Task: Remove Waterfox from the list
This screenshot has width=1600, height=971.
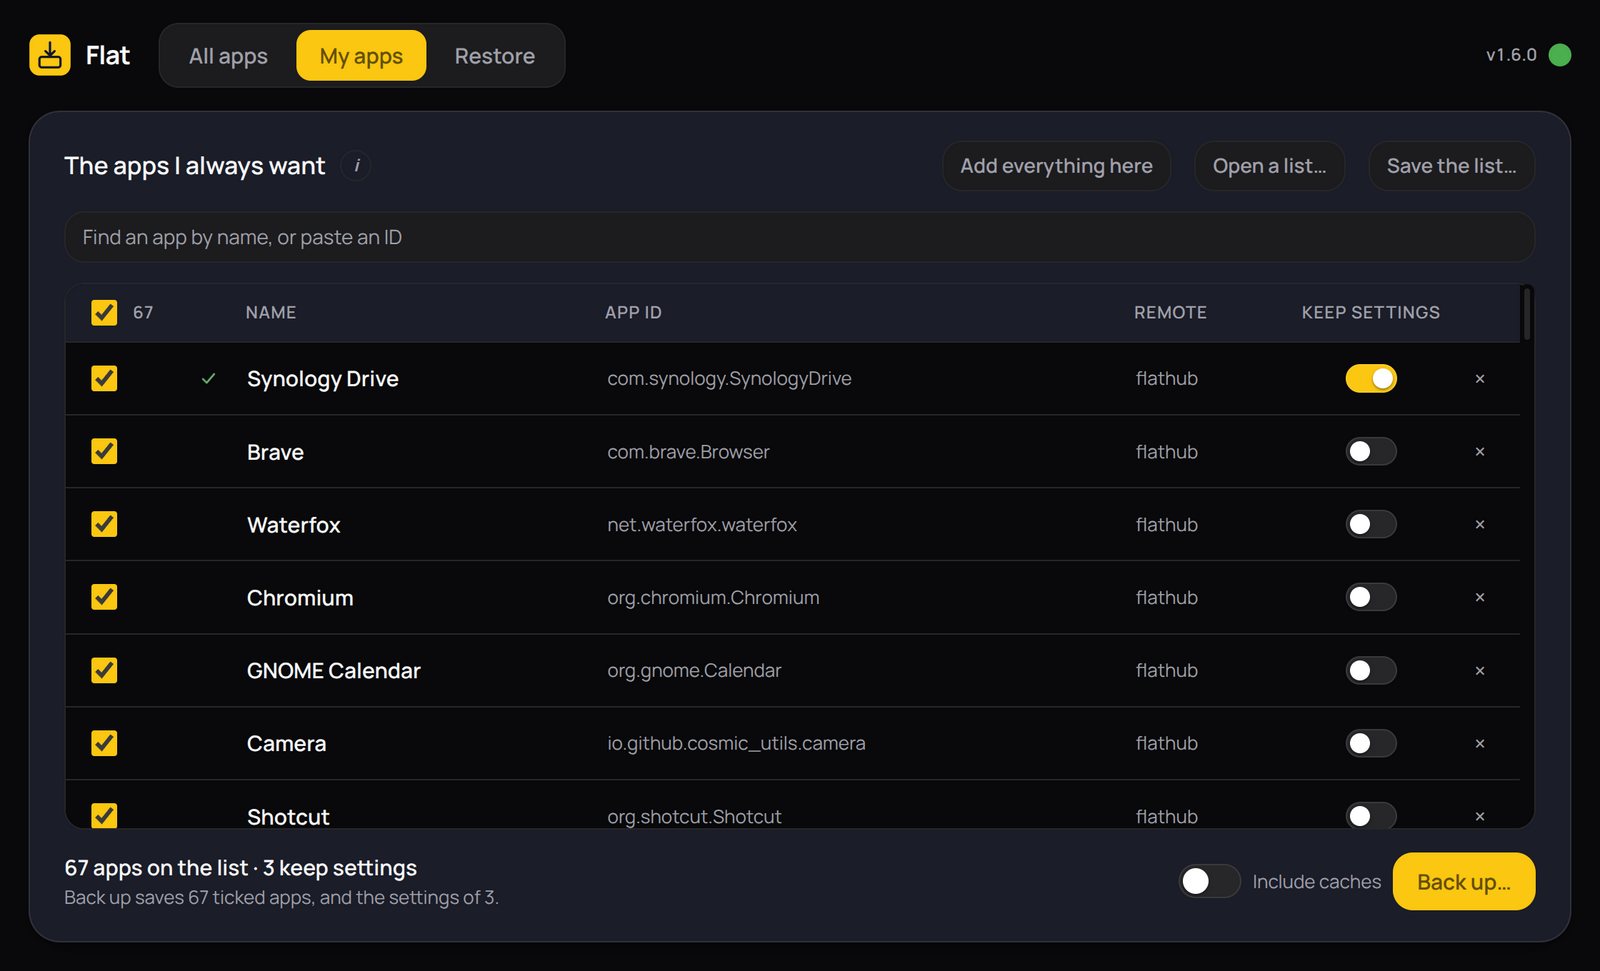Action: coord(1480,525)
